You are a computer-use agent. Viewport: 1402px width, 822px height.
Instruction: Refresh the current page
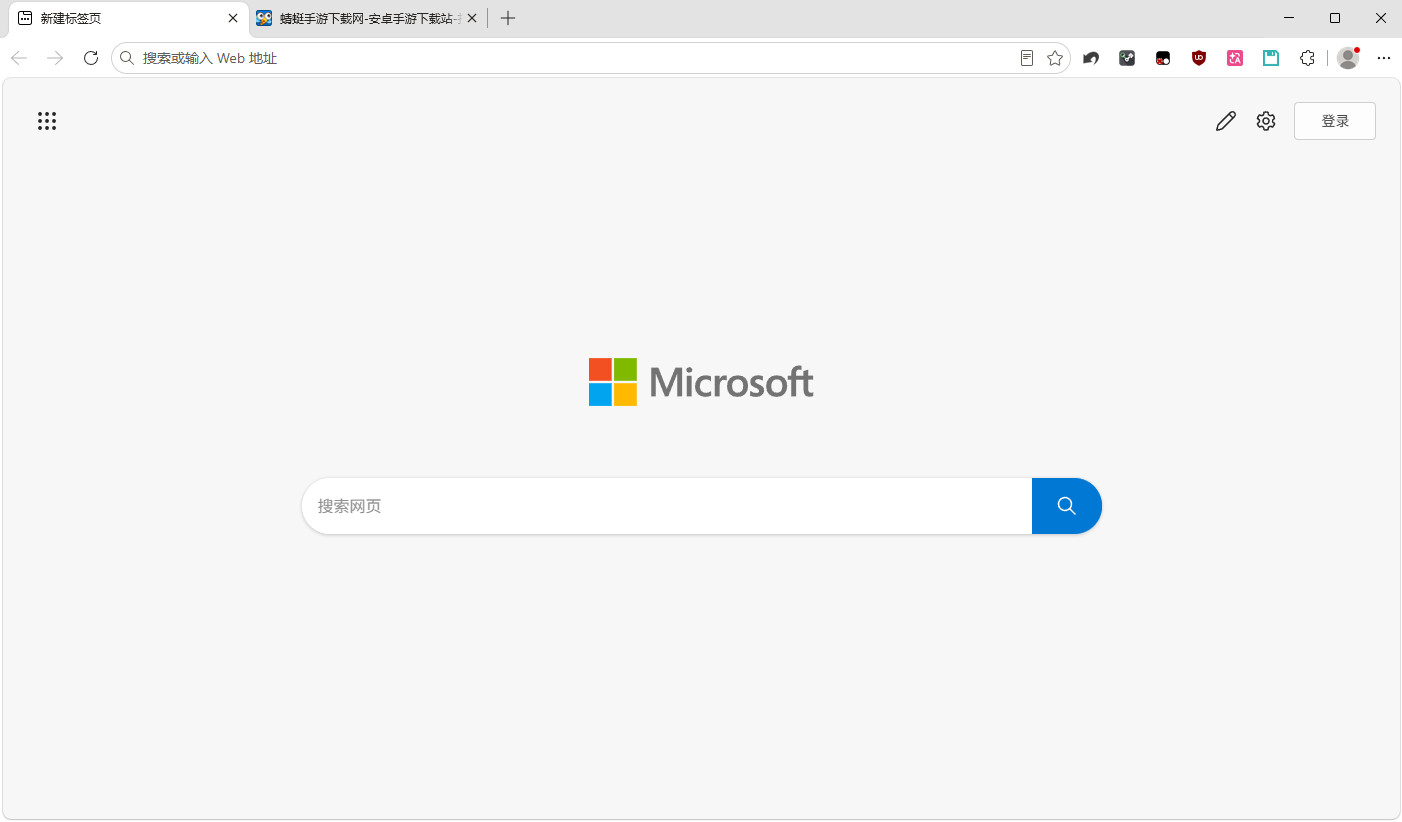coord(91,58)
